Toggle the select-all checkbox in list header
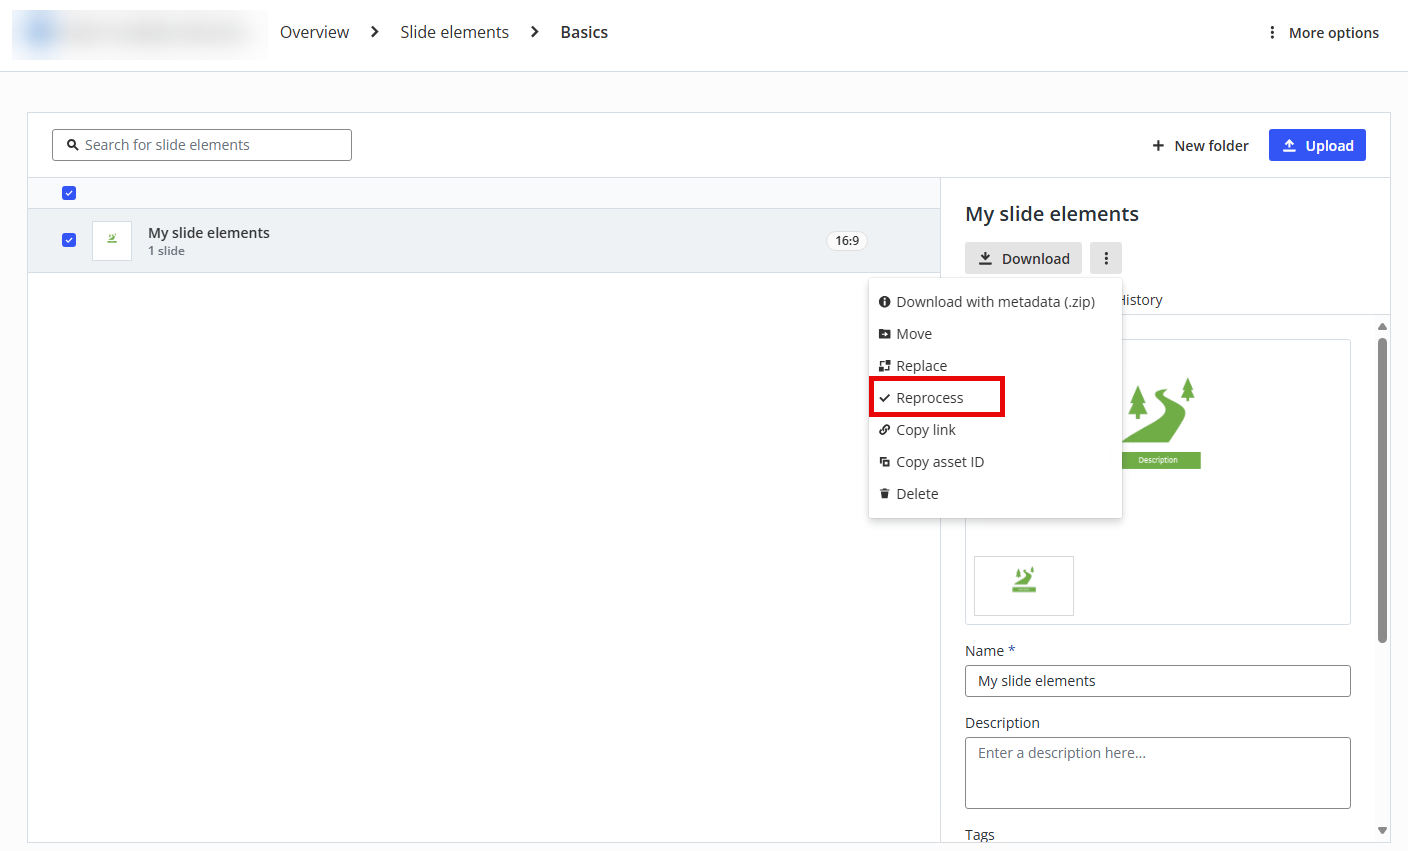The width and height of the screenshot is (1408, 851). pos(69,193)
